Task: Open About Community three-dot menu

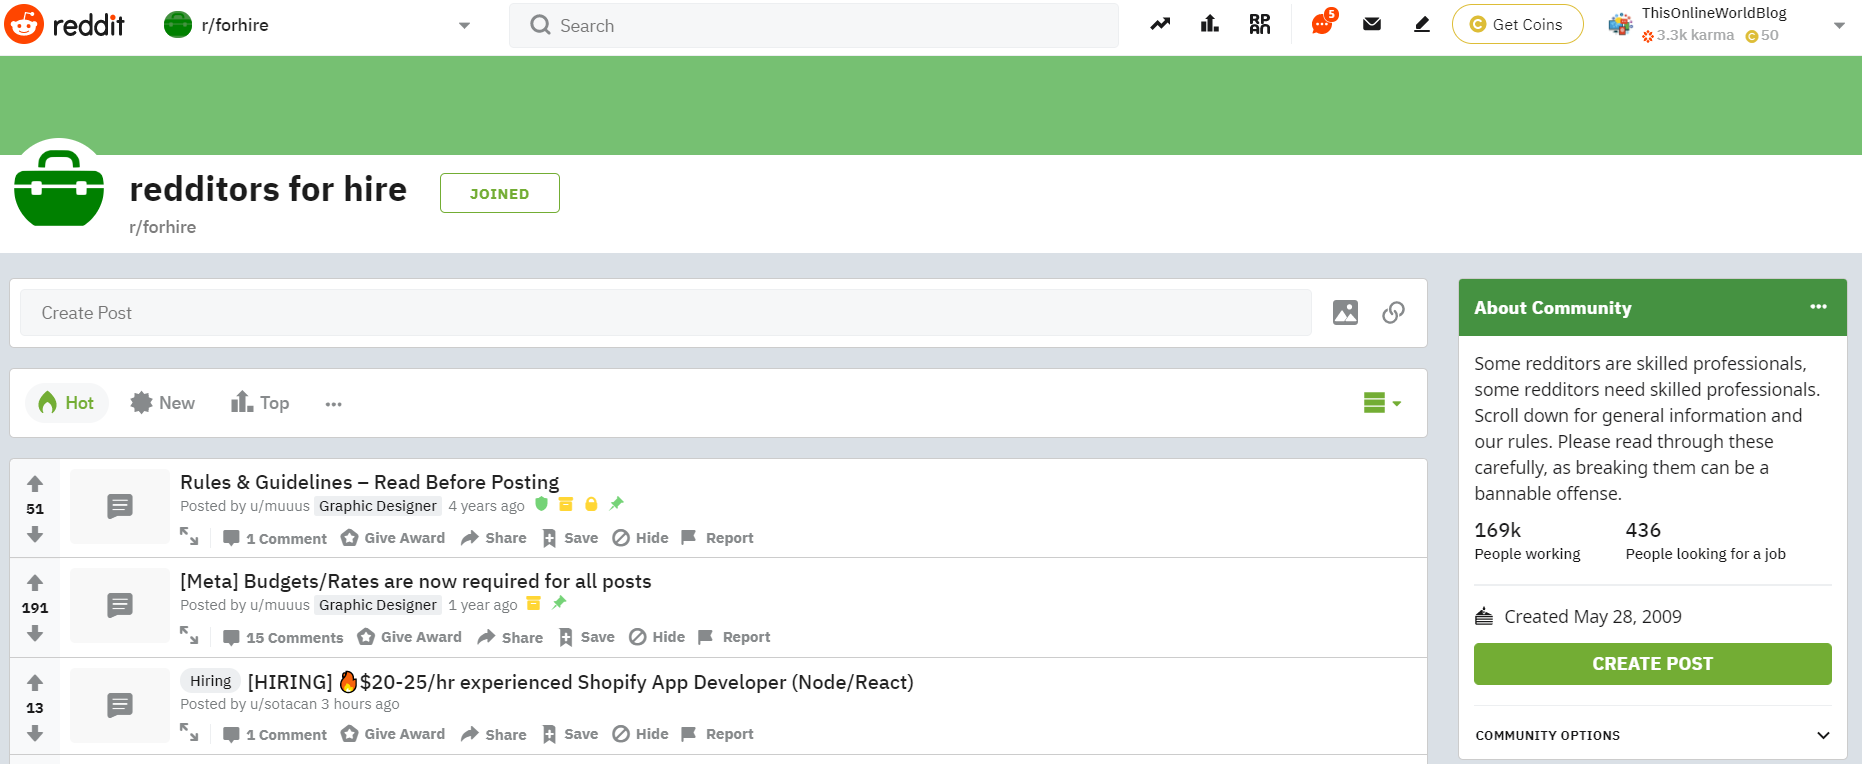Action: click(x=1818, y=307)
